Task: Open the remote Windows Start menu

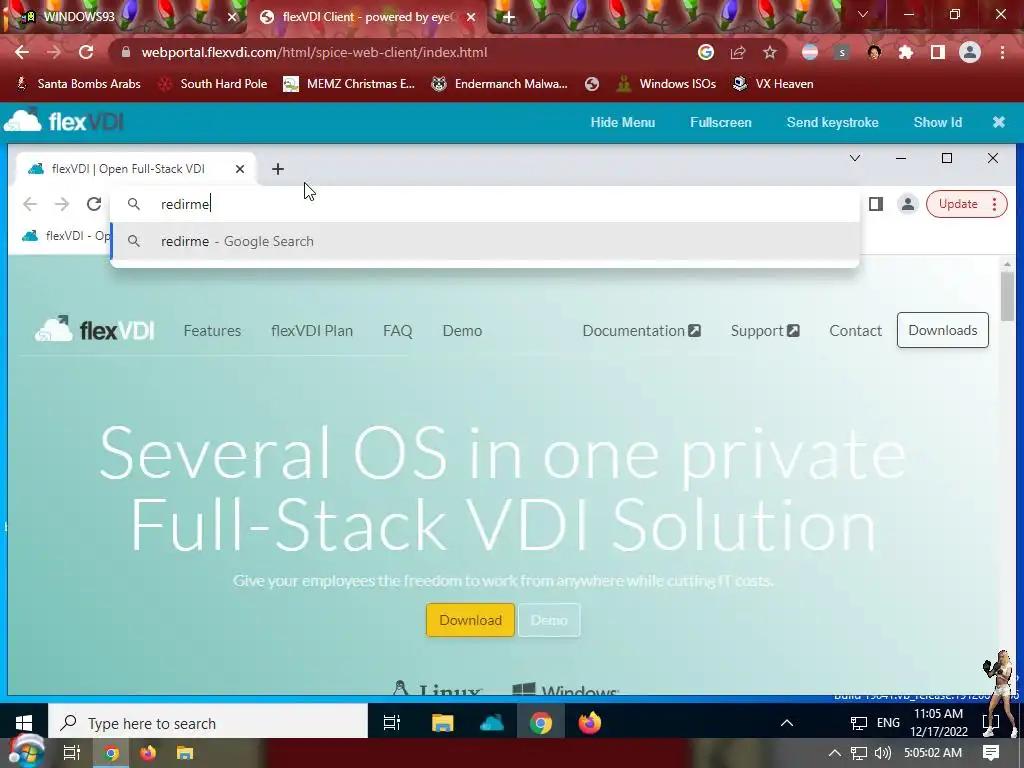Action: pyautogui.click(x=24, y=723)
